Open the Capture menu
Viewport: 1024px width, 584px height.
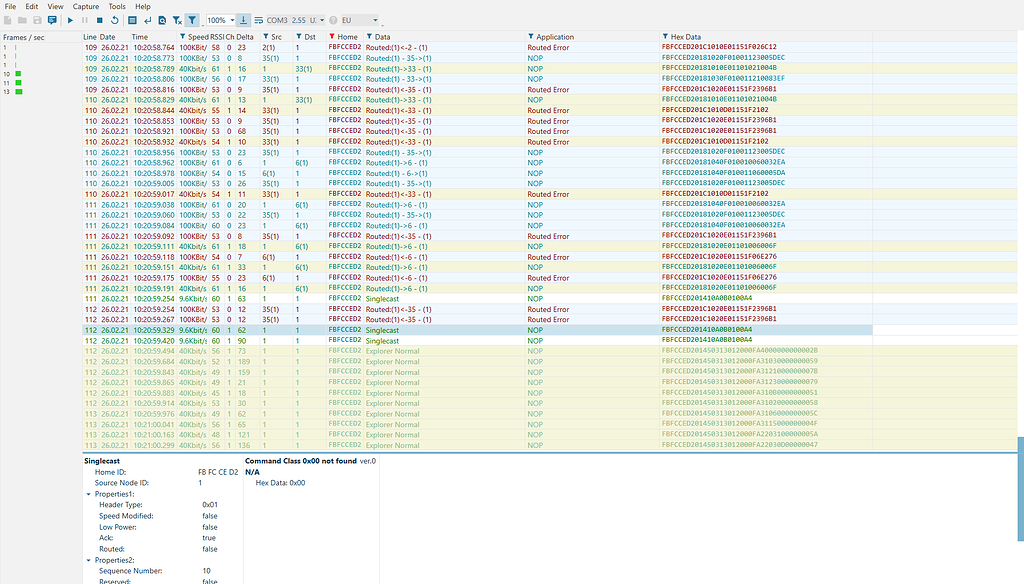click(x=83, y=6)
